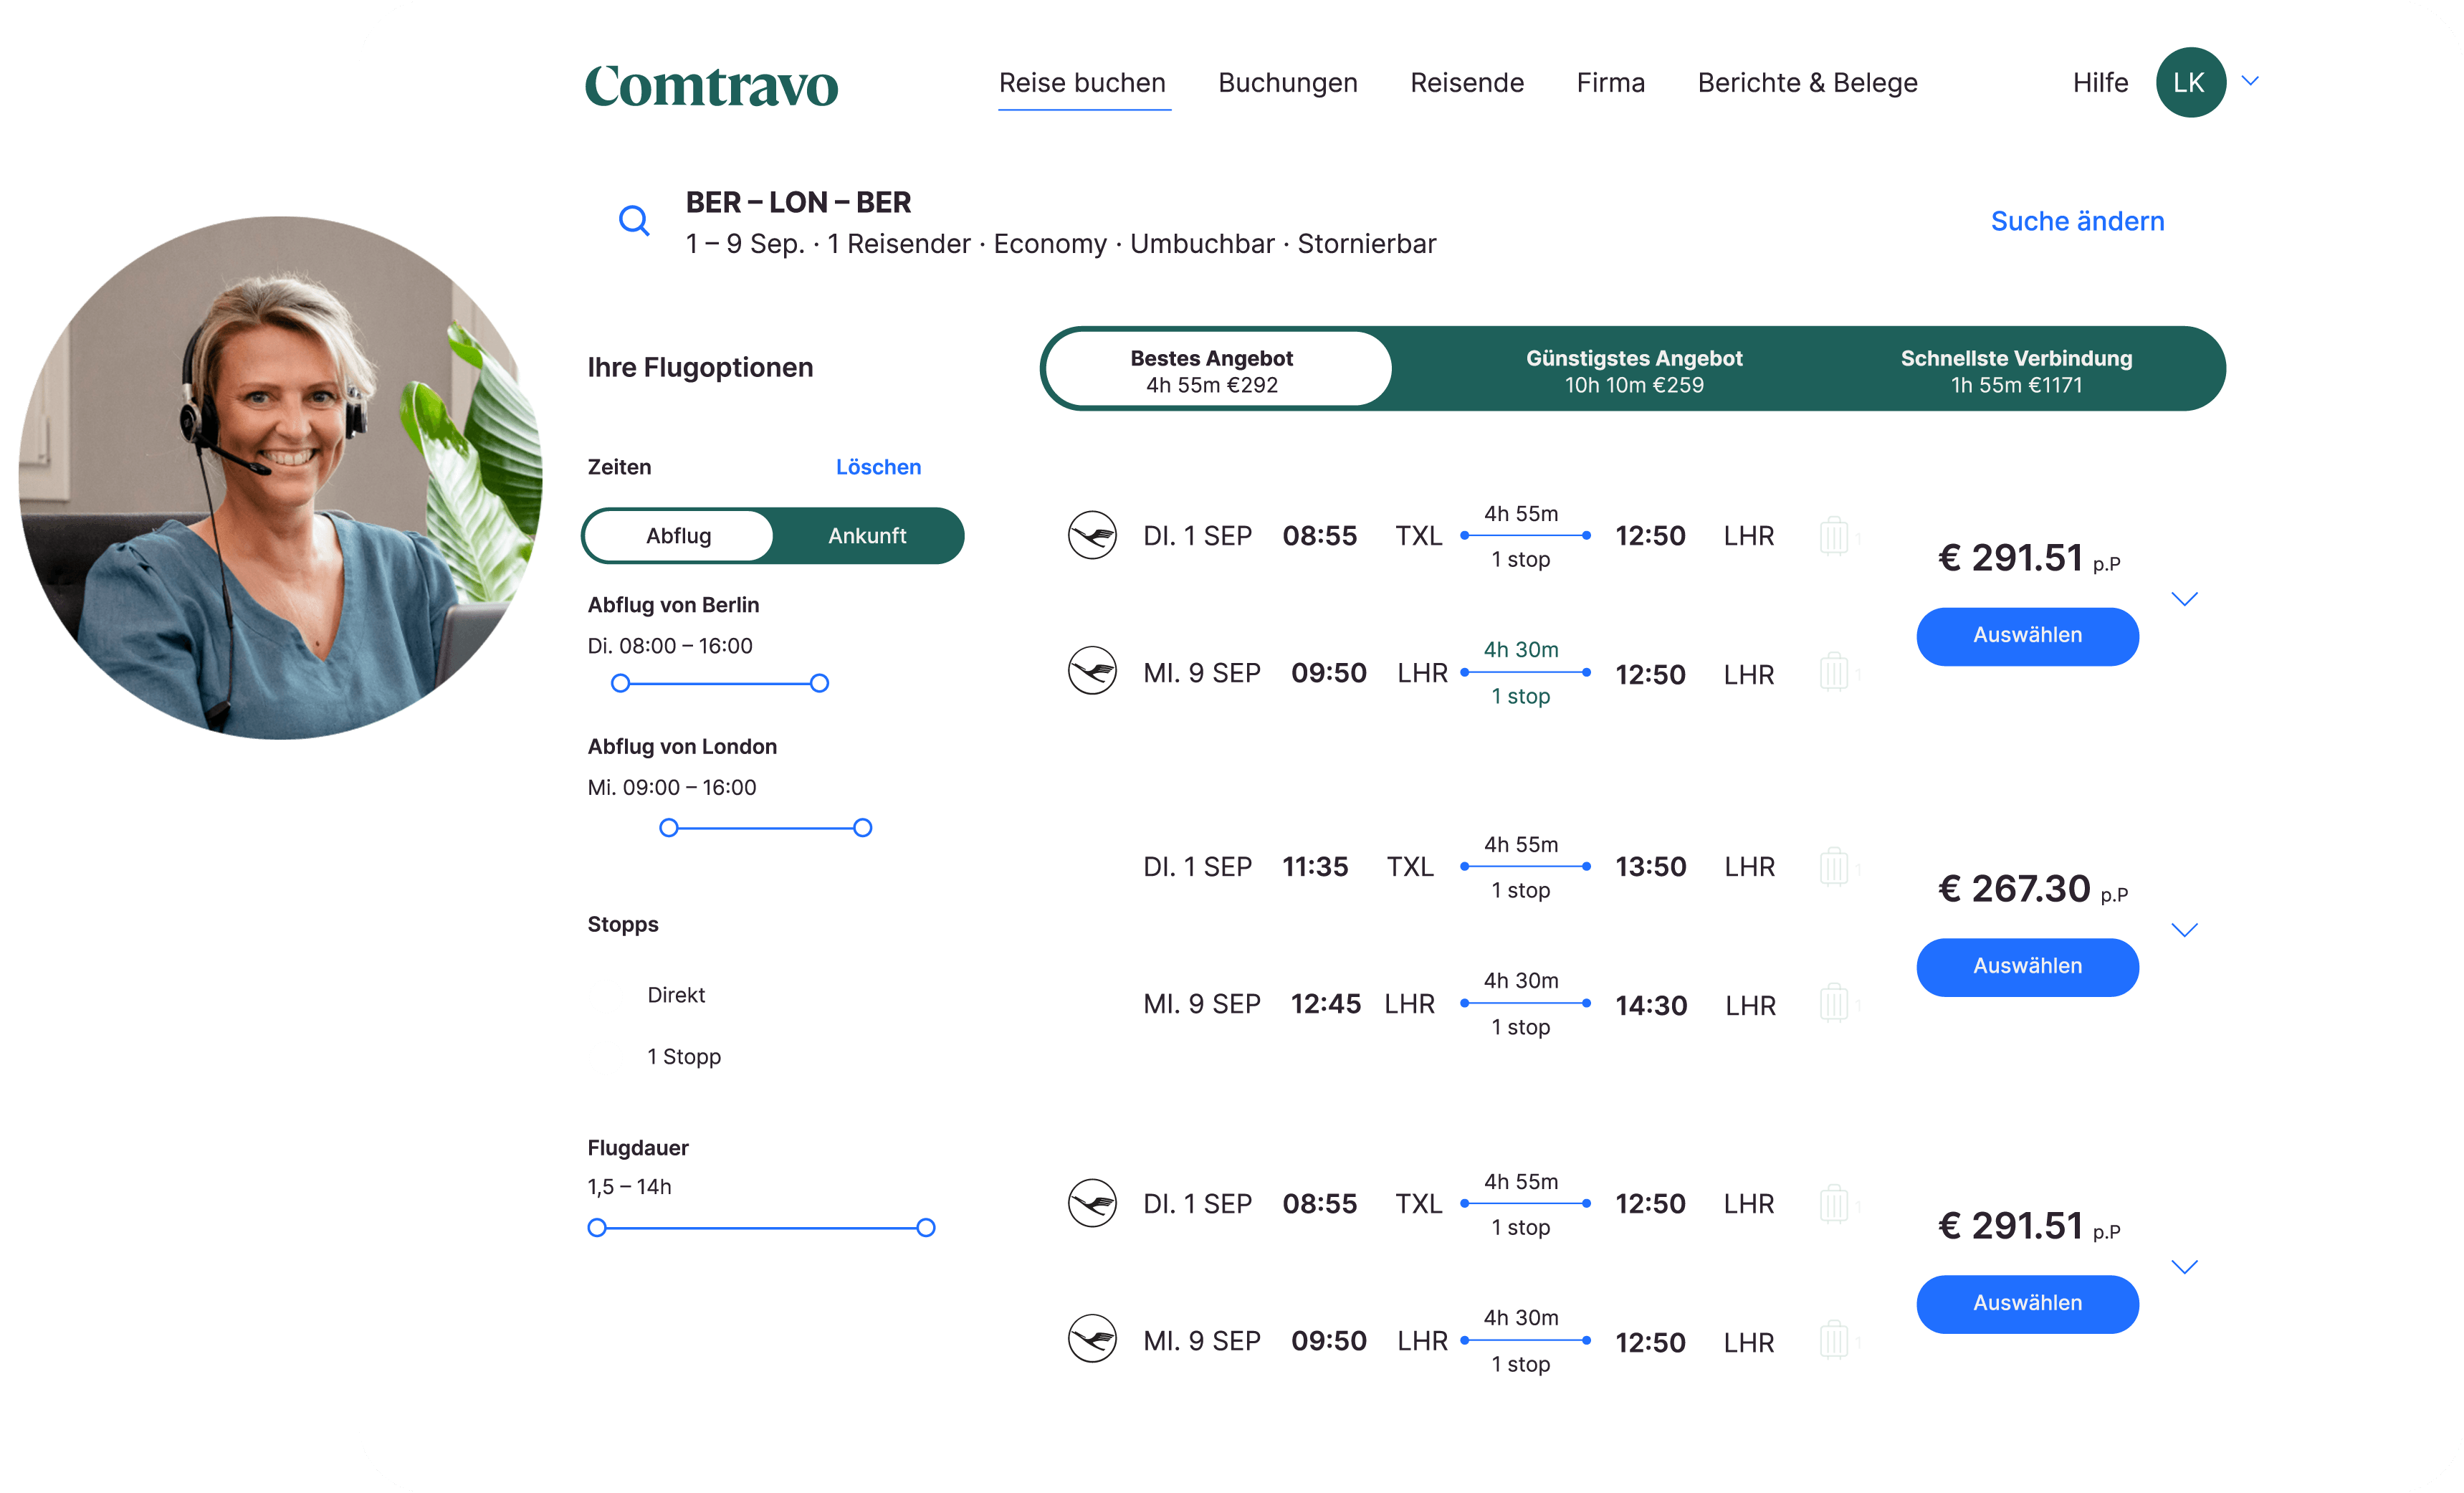Screen dimensions: 2464x1493
Task: Click Auswählen for the €267.30 offer
Action: point(2027,967)
